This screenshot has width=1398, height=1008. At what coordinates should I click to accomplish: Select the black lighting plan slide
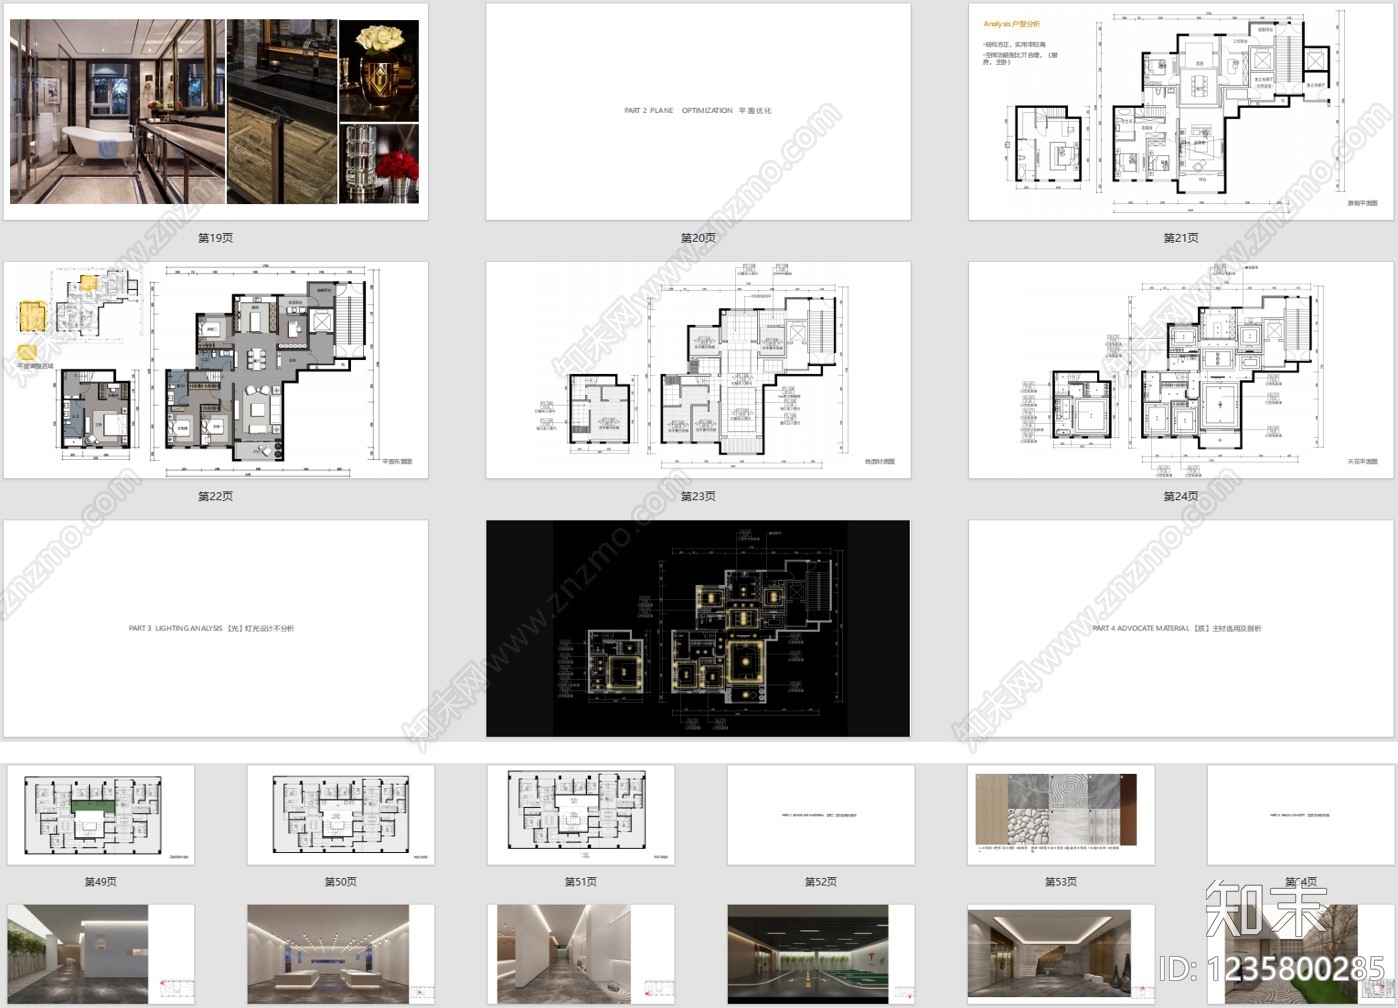click(698, 628)
